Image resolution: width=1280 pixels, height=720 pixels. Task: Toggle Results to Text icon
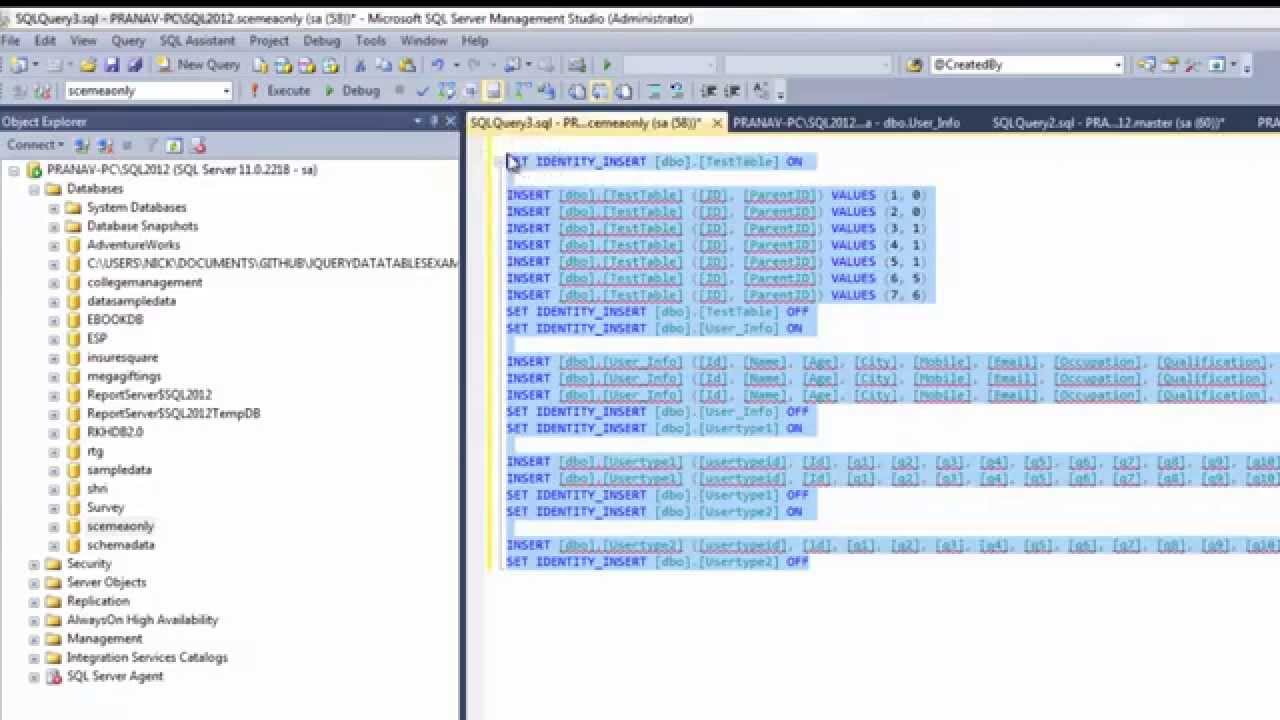pyautogui.click(x=577, y=91)
